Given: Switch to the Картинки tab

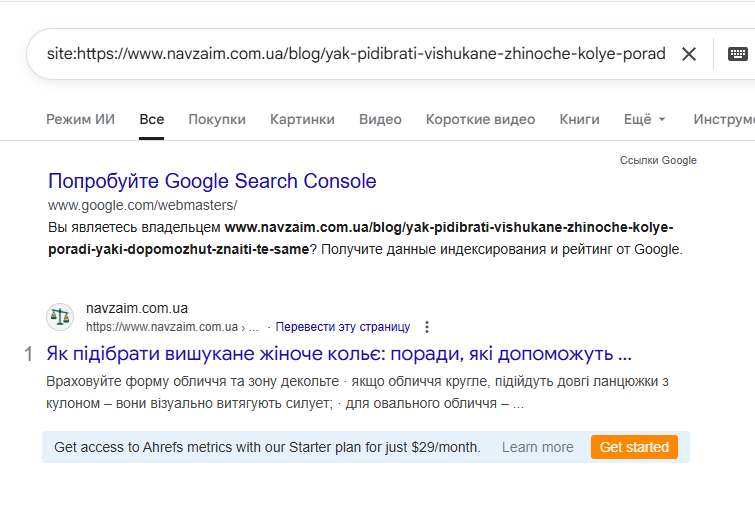Looking at the screenshot, I should pyautogui.click(x=302, y=119).
